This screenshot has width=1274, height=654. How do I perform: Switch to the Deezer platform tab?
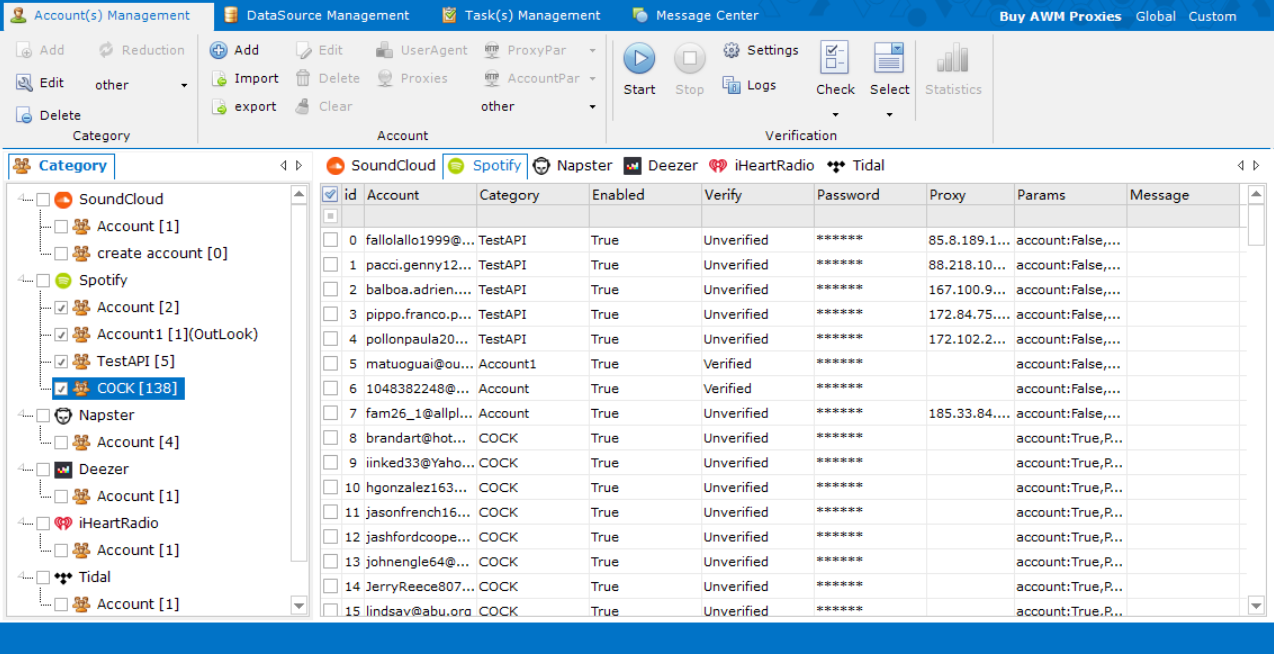pyautogui.click(x=661, y=166)
